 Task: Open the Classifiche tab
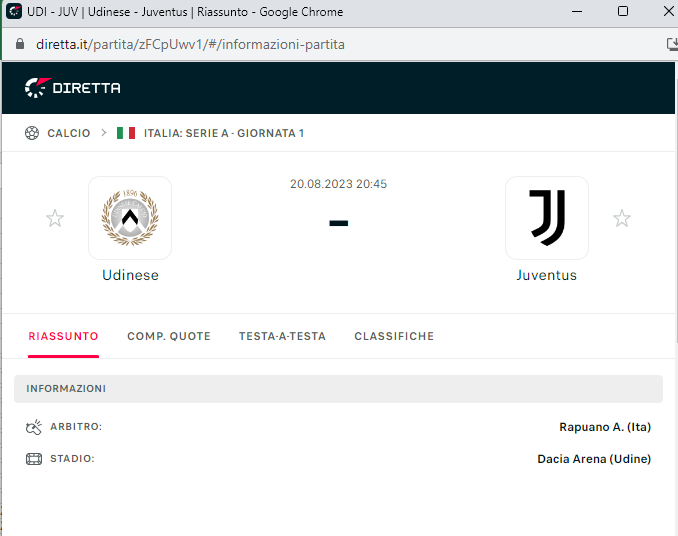click(x=394, y=336)
